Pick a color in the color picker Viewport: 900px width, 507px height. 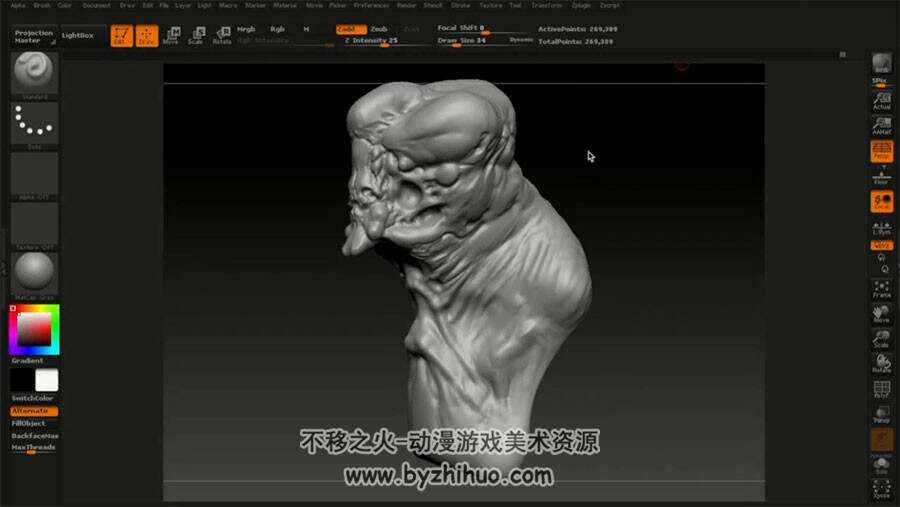(34, 330)
